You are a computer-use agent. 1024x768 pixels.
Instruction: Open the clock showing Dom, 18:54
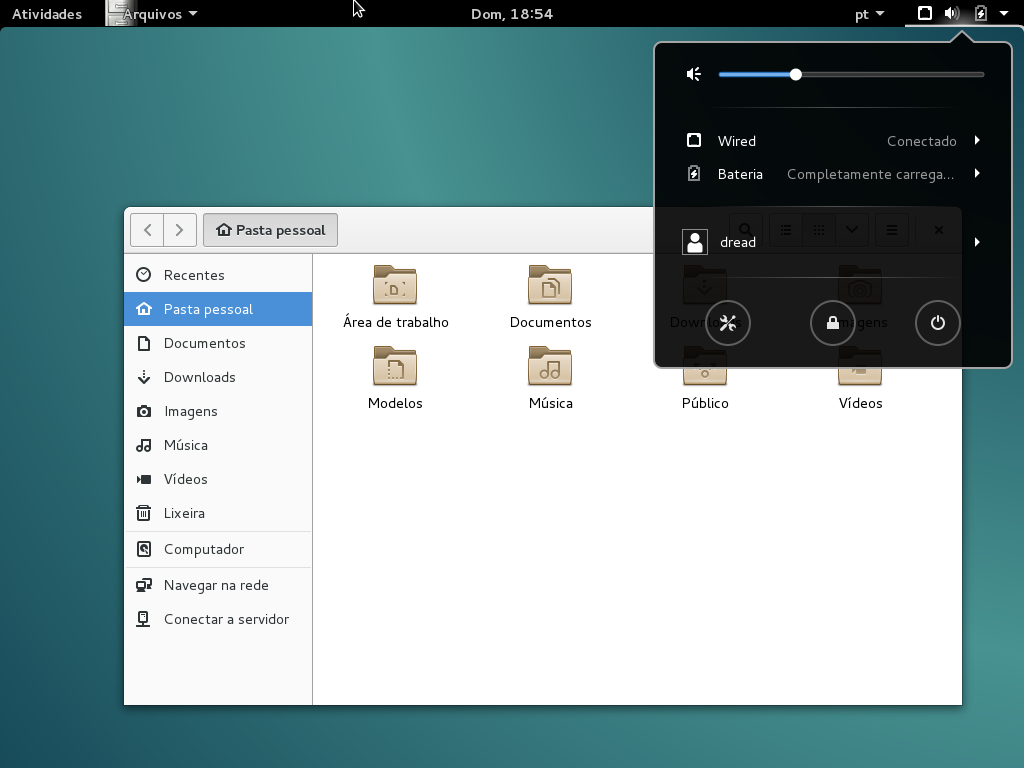[512, 14]
